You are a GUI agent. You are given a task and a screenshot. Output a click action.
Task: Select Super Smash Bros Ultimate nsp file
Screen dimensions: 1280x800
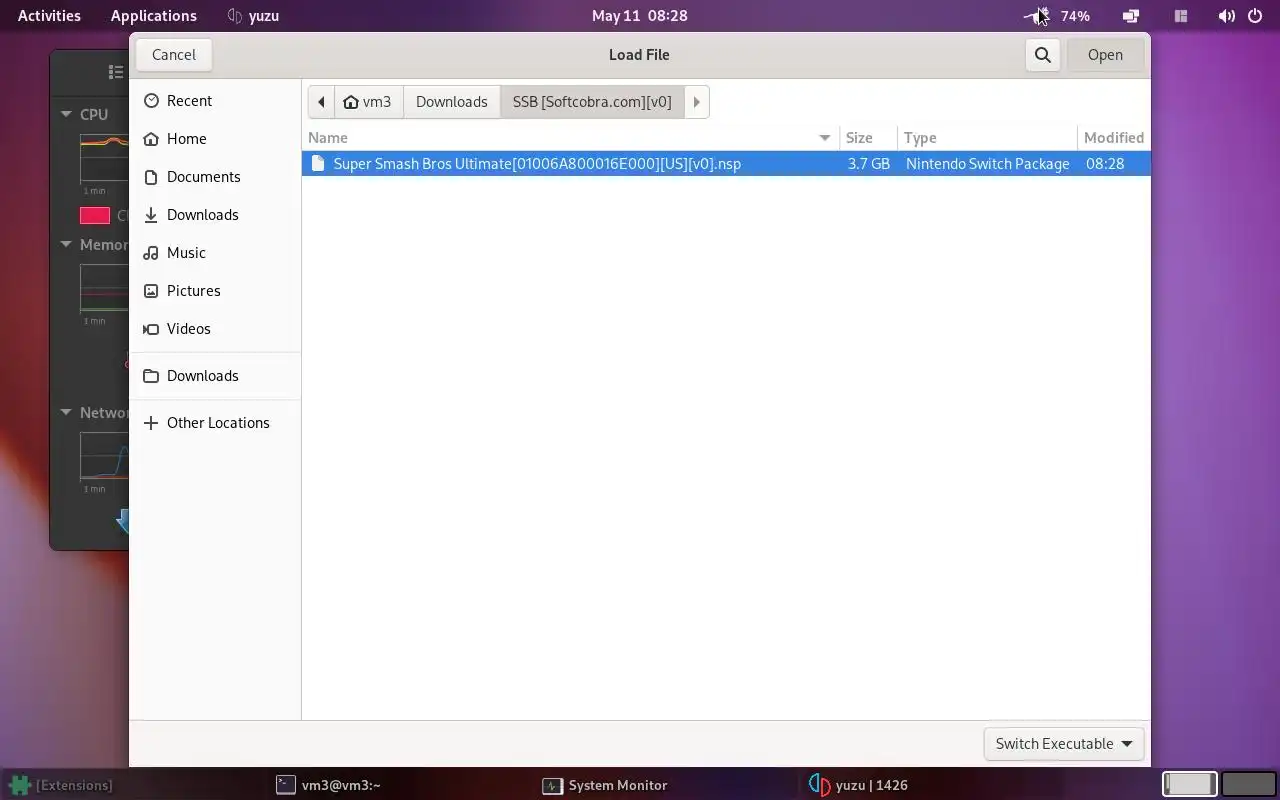[726, 164]
